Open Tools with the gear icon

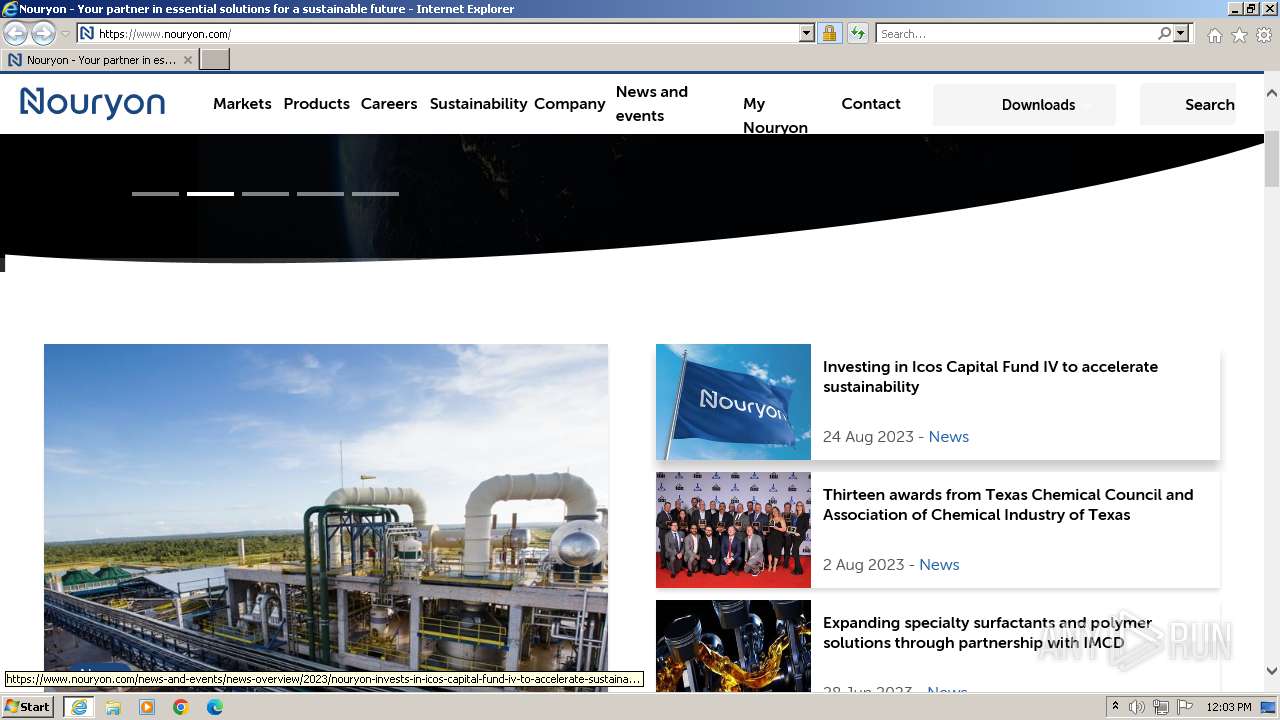(1264, 35)
